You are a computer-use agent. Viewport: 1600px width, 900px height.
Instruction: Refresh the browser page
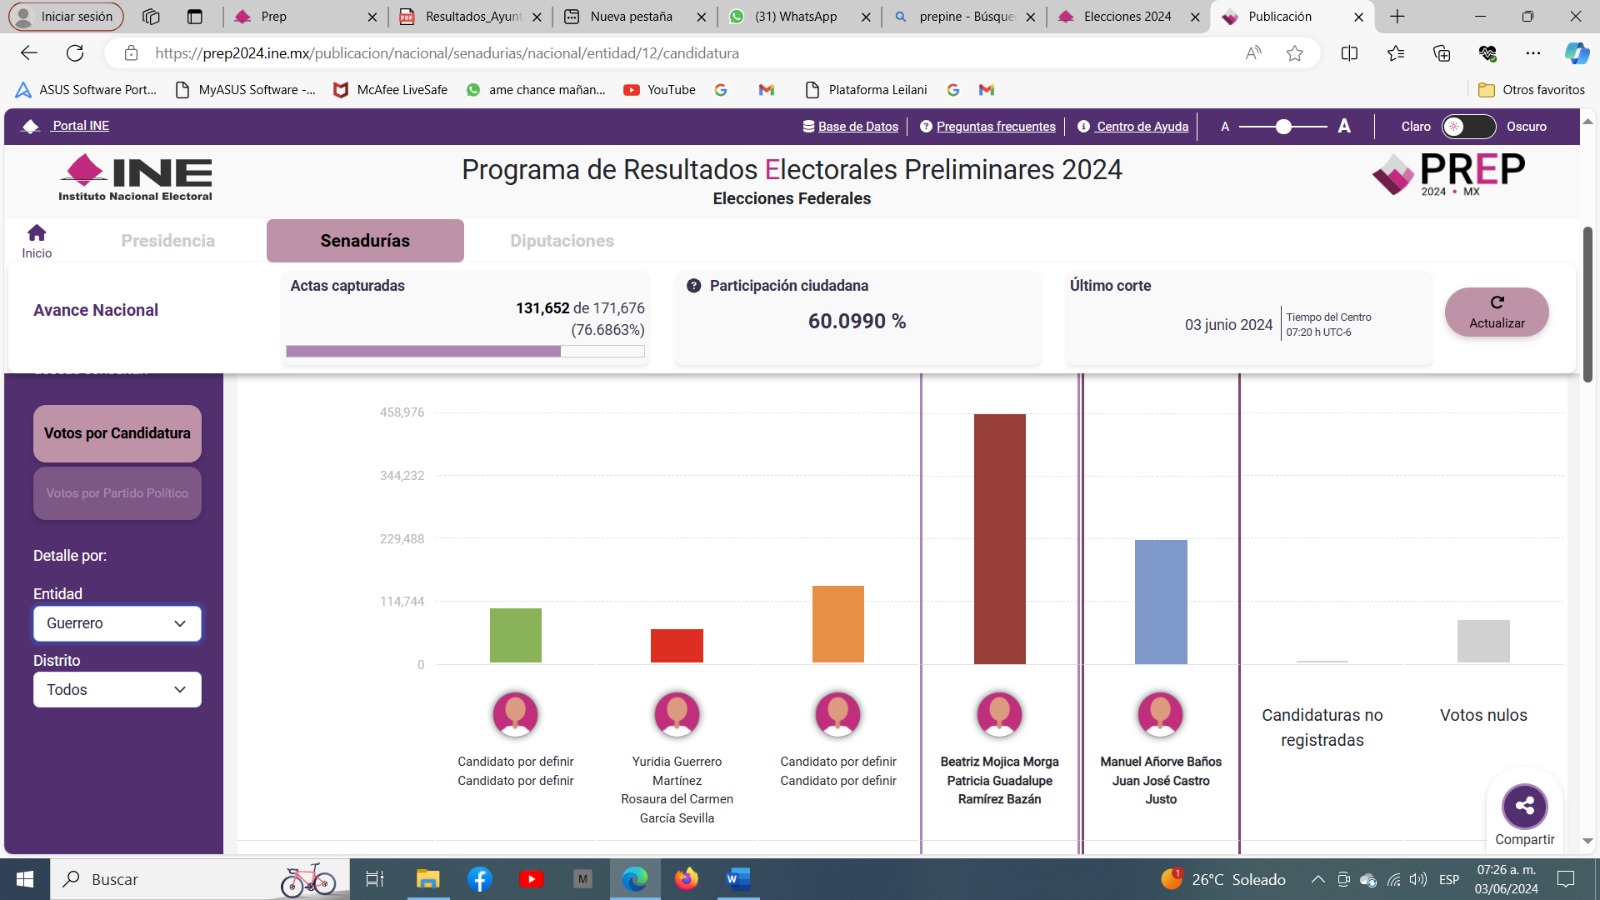pos(75,53)
